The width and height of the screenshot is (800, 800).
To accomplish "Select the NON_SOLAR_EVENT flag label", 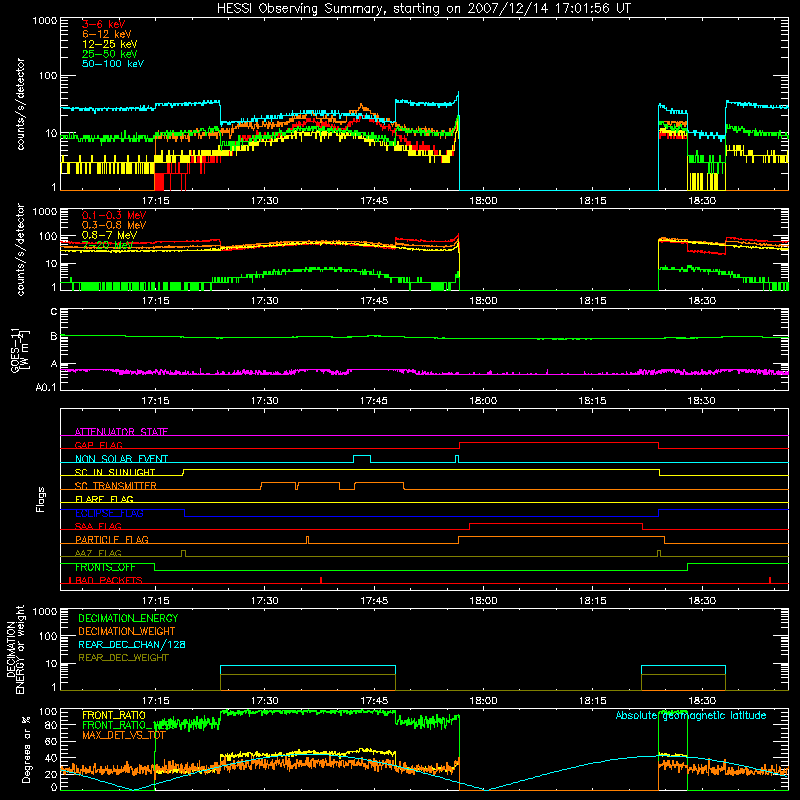I will point(121,459).
